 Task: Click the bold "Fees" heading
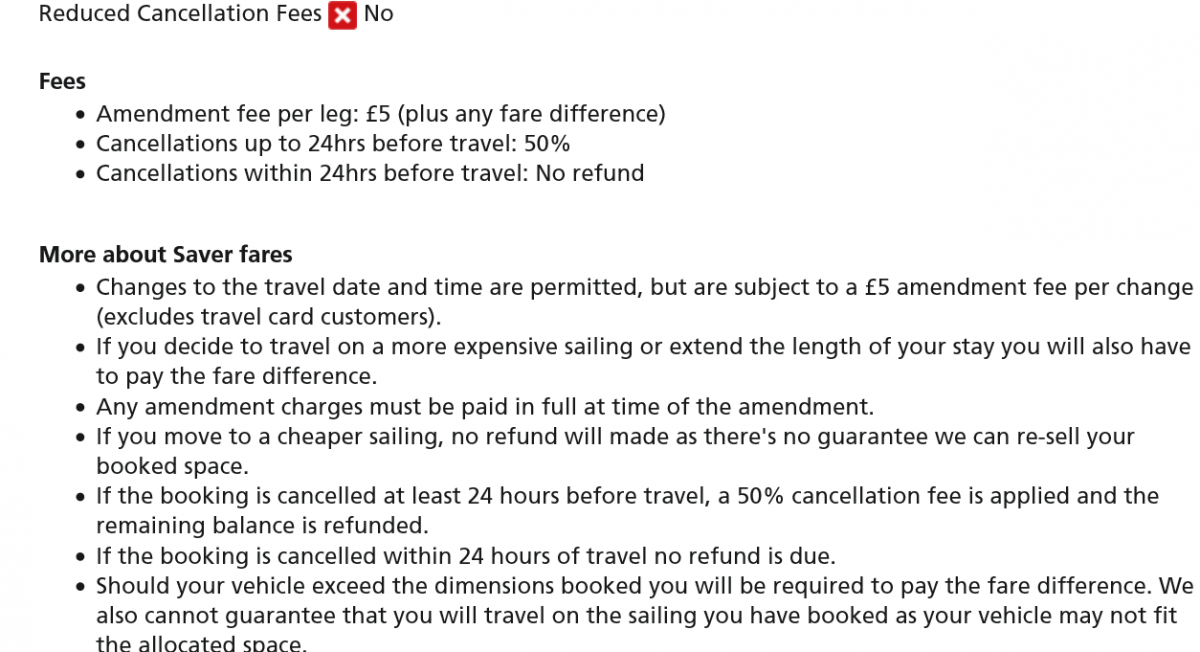[62, 81]
